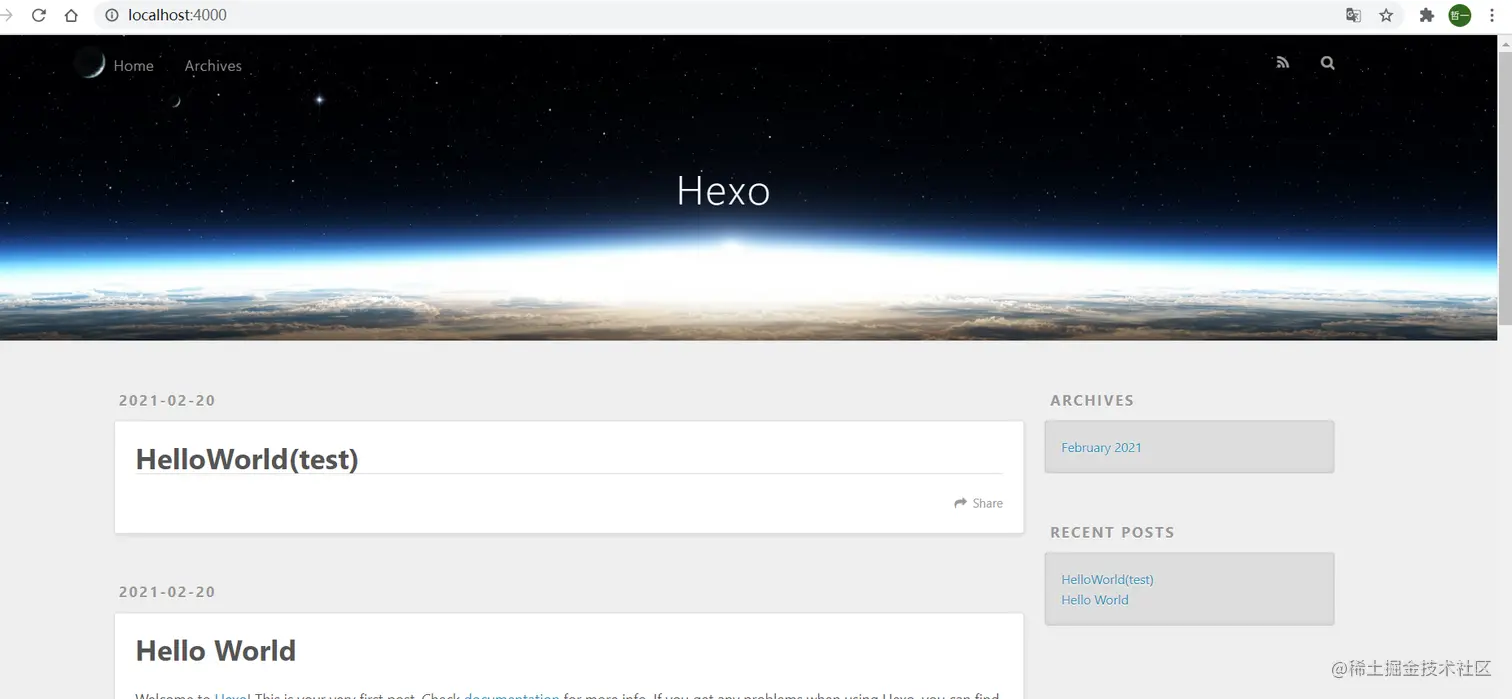
Task: Open the February 2021 archive link
Action: coord(1101,447)
